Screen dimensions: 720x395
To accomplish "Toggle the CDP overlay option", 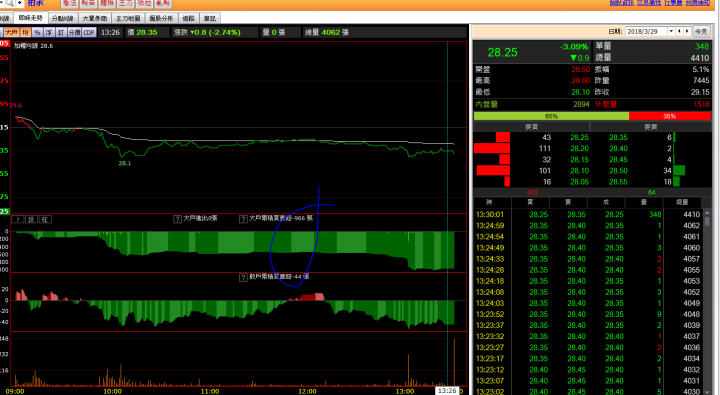I will click(89, 32).
